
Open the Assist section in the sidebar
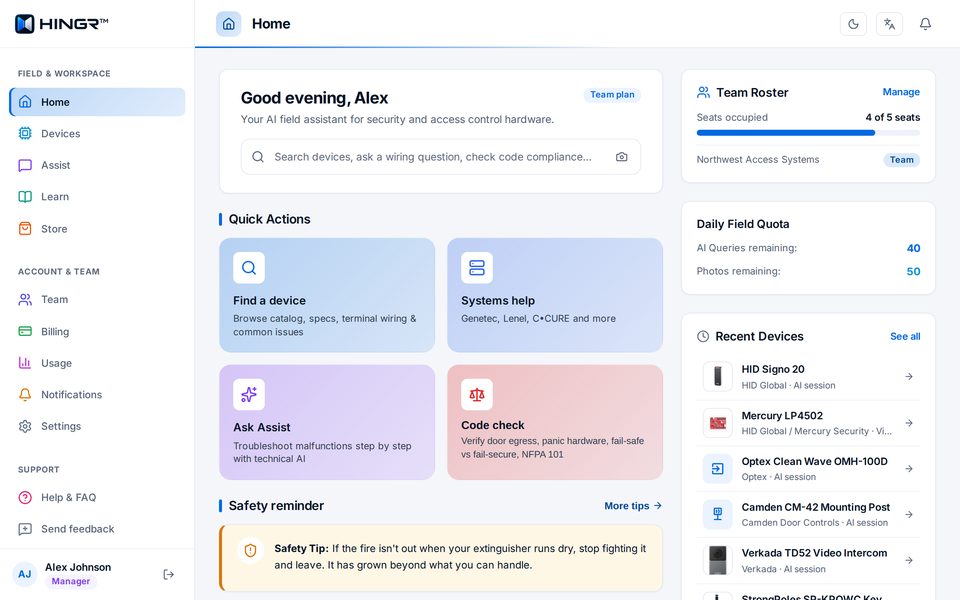coord(97,165)
